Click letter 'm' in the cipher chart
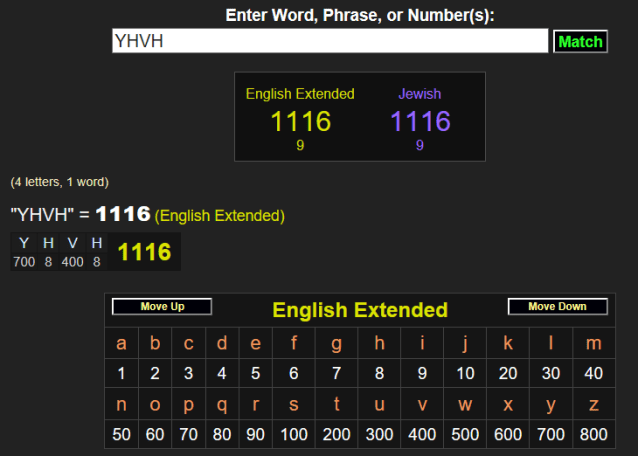Image resolution: width=638 pixels, height=456 pixels. click(594, 344)
